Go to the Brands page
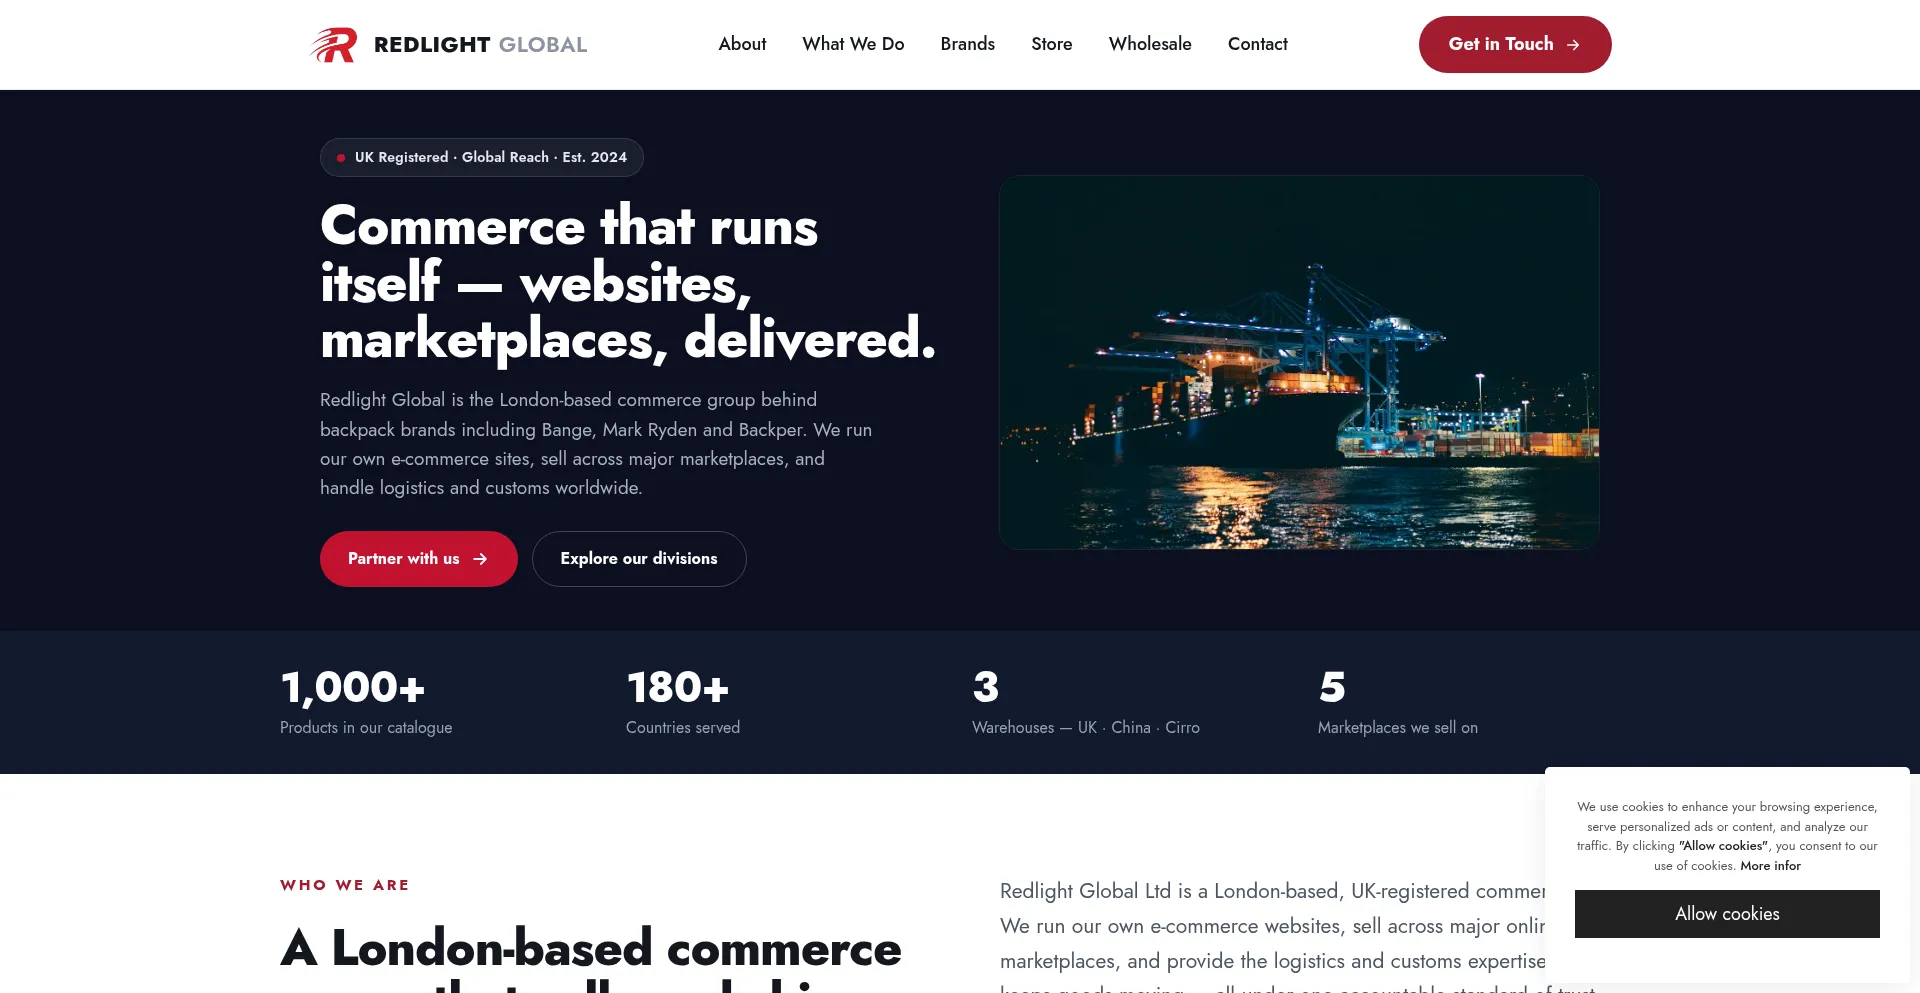Screen dimensions: 1920x993 pyautogui.click(x=967, y=44)
